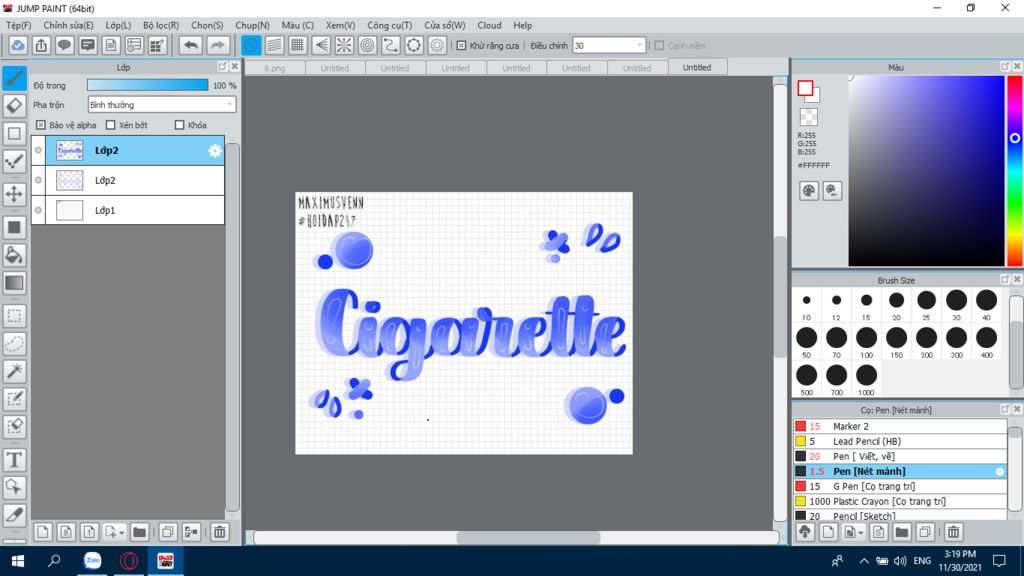Open Zalo from the taskbar
Screen dimensions: 1024x576
93,560
